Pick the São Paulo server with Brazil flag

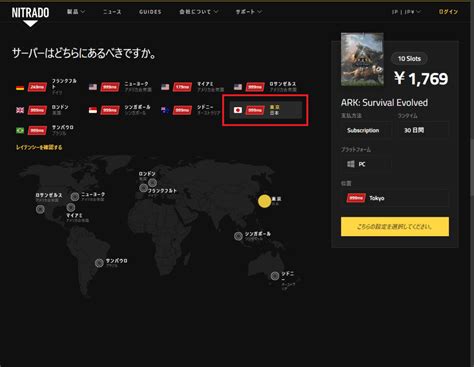tap(45, 130)
